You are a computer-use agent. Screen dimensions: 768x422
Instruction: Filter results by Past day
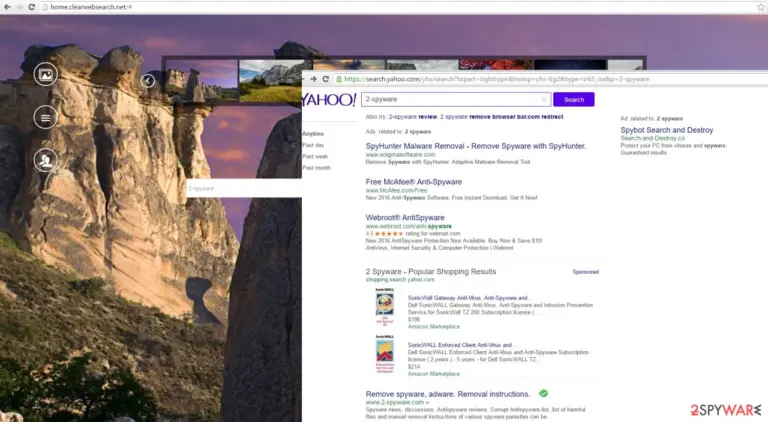313,145
